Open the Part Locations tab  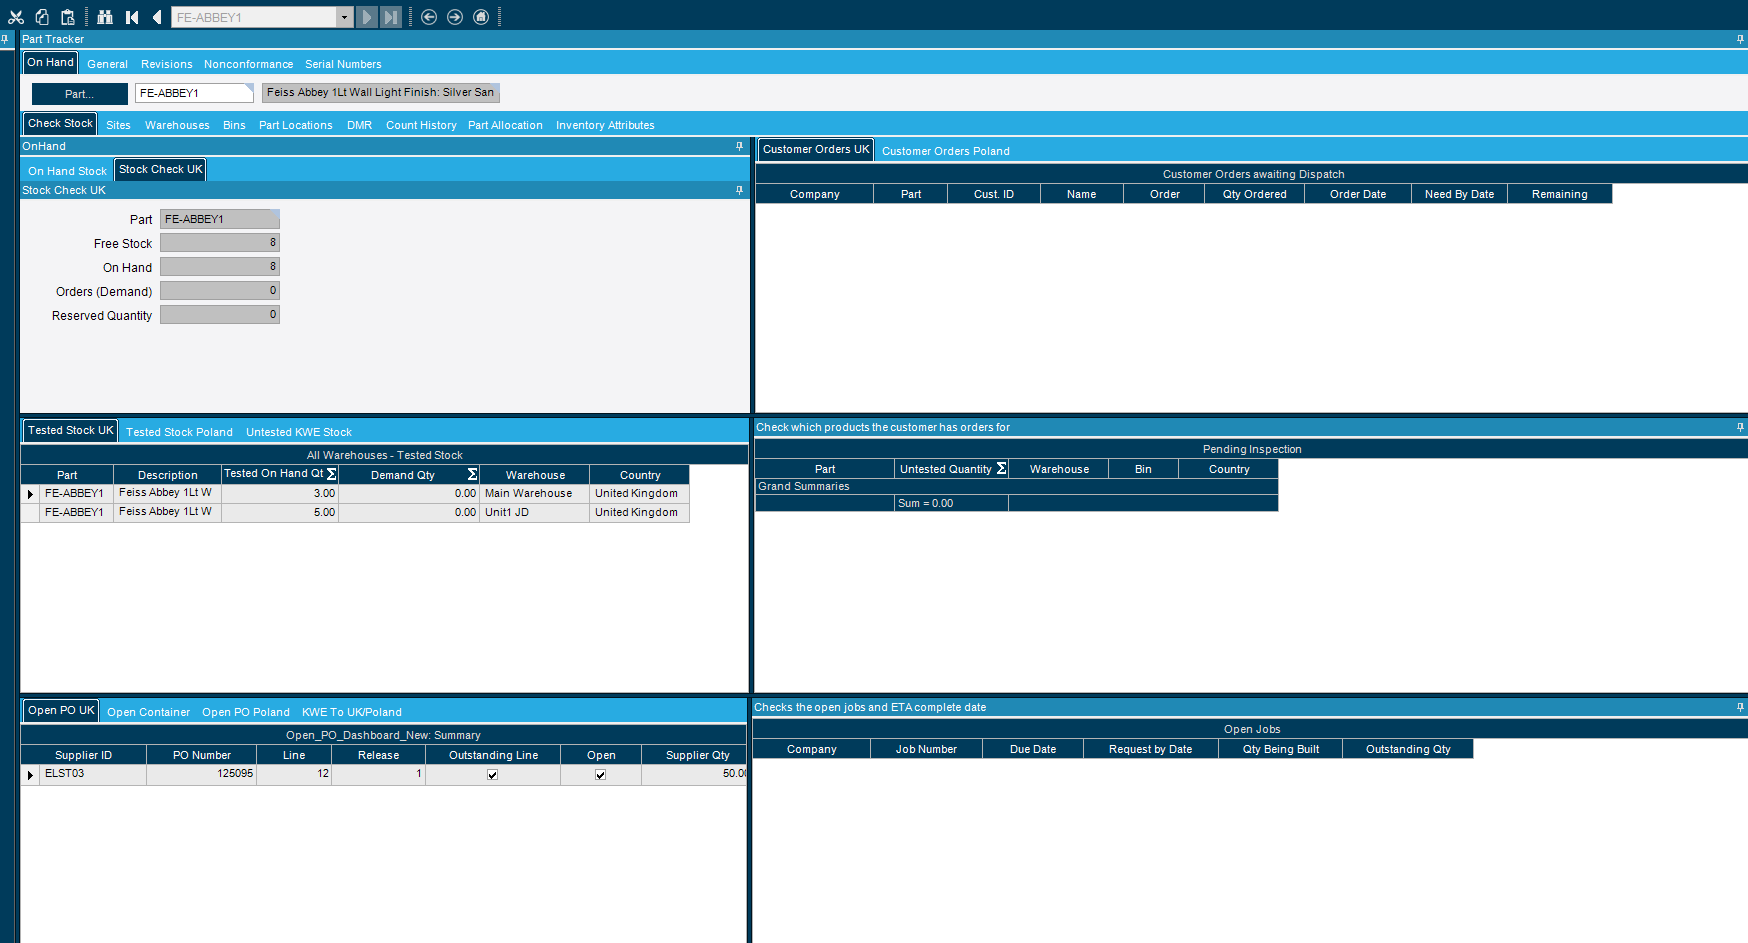pos(295,125)
